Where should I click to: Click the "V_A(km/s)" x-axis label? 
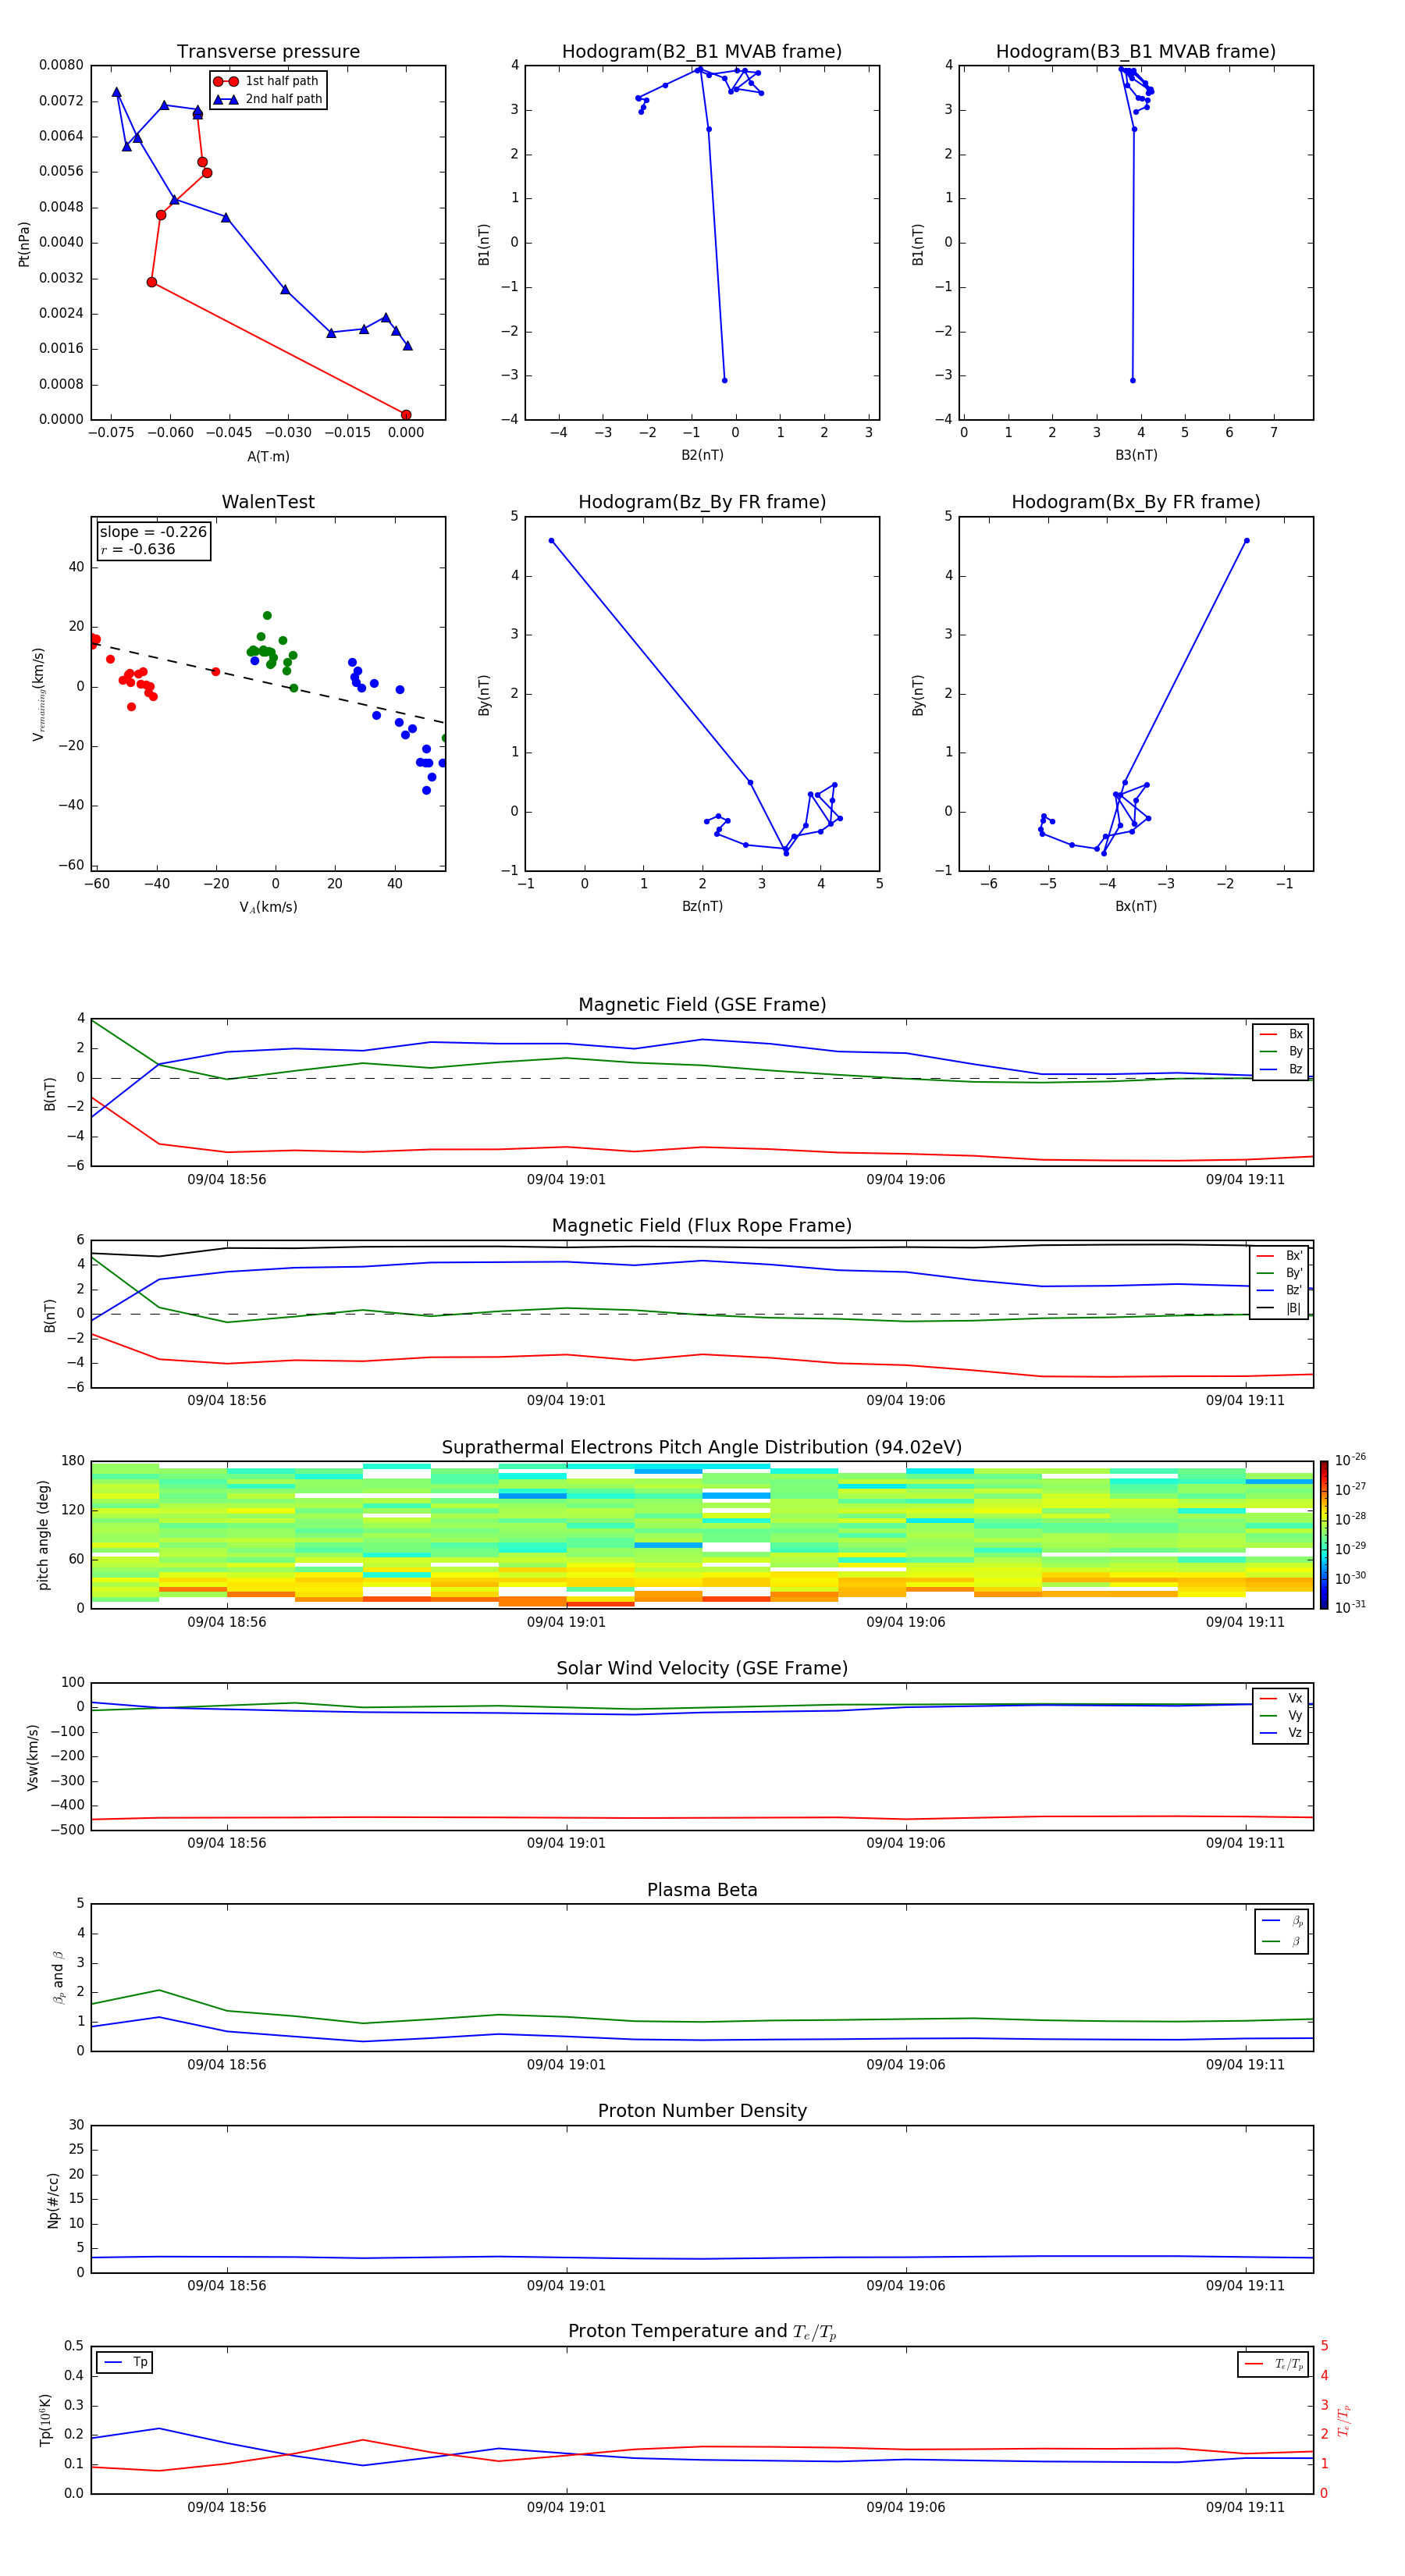coord(268,907)
